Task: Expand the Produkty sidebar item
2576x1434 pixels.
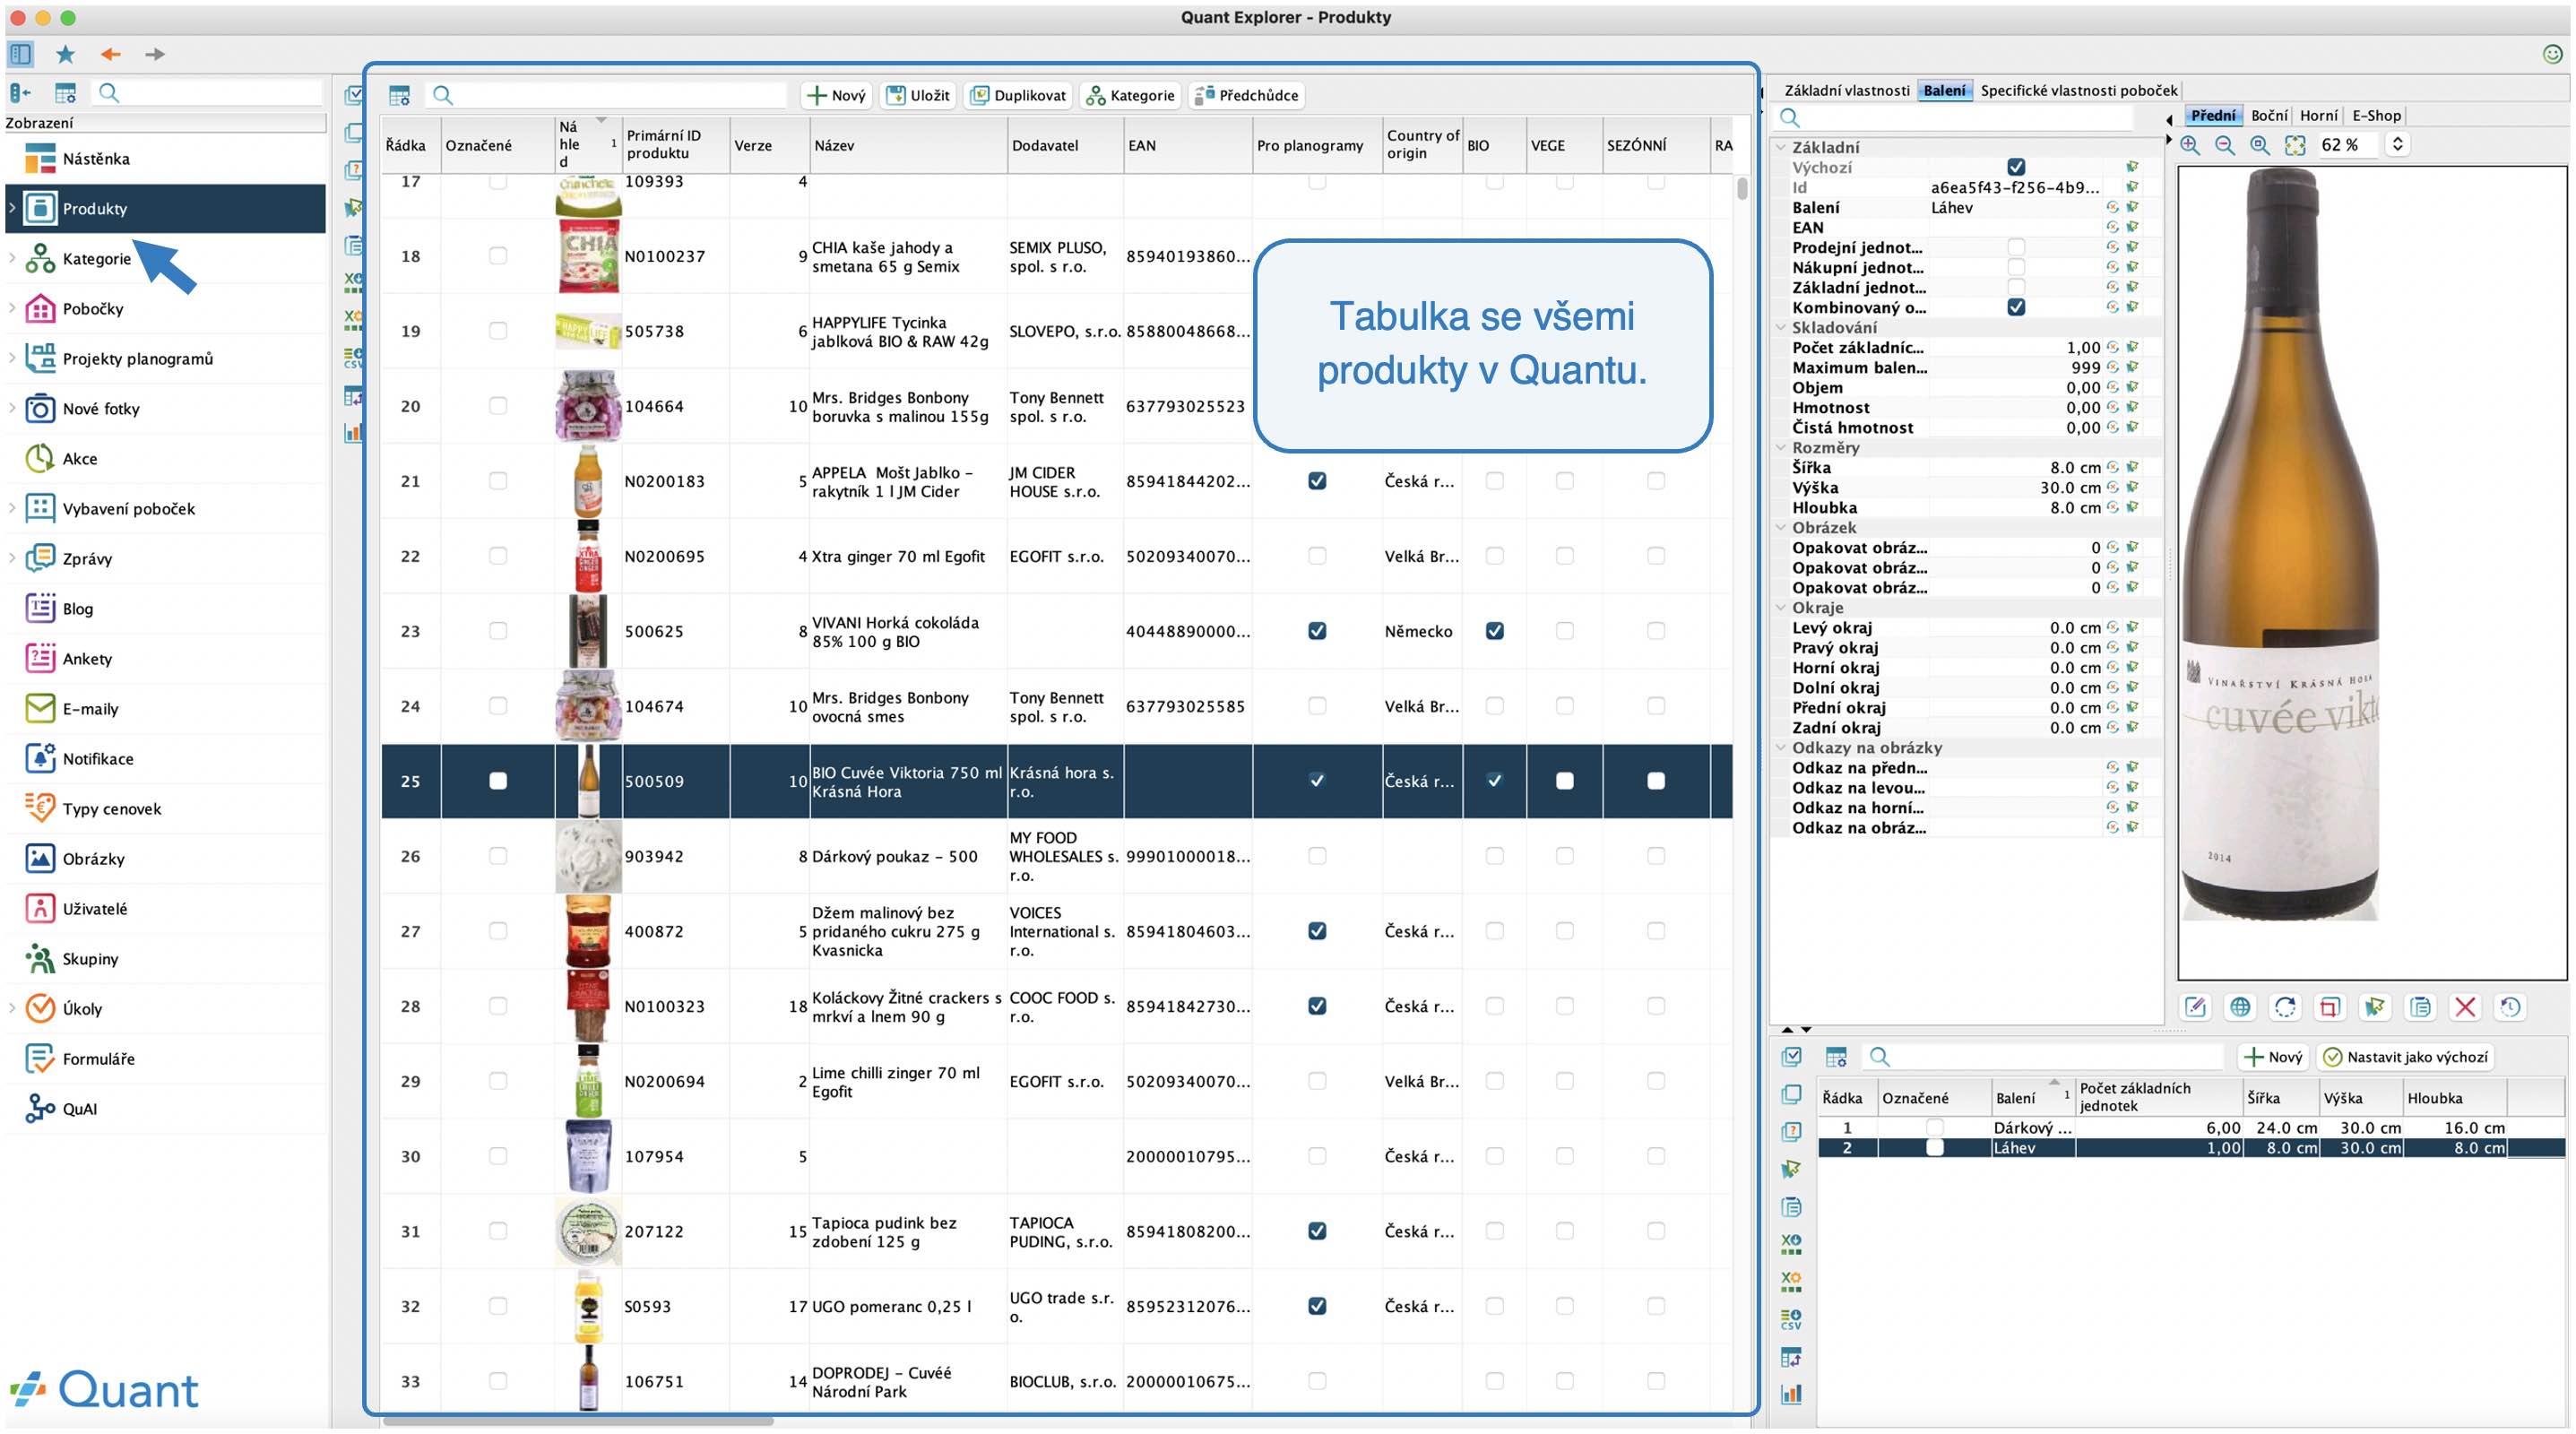Action: coord(12,208)
